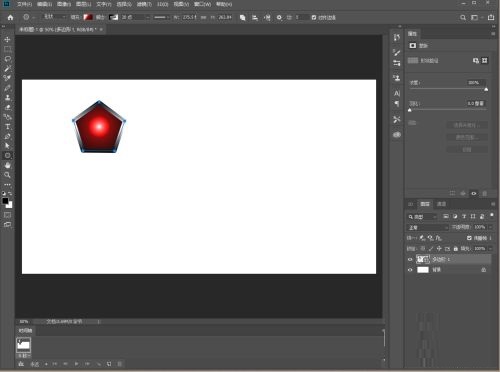Click the Home icon in options bar
This screenshot has width=500, height=372.
10,17
